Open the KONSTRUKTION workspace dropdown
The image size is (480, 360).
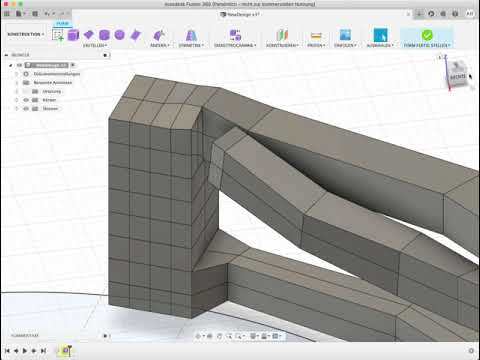click(x=26, y=34)
